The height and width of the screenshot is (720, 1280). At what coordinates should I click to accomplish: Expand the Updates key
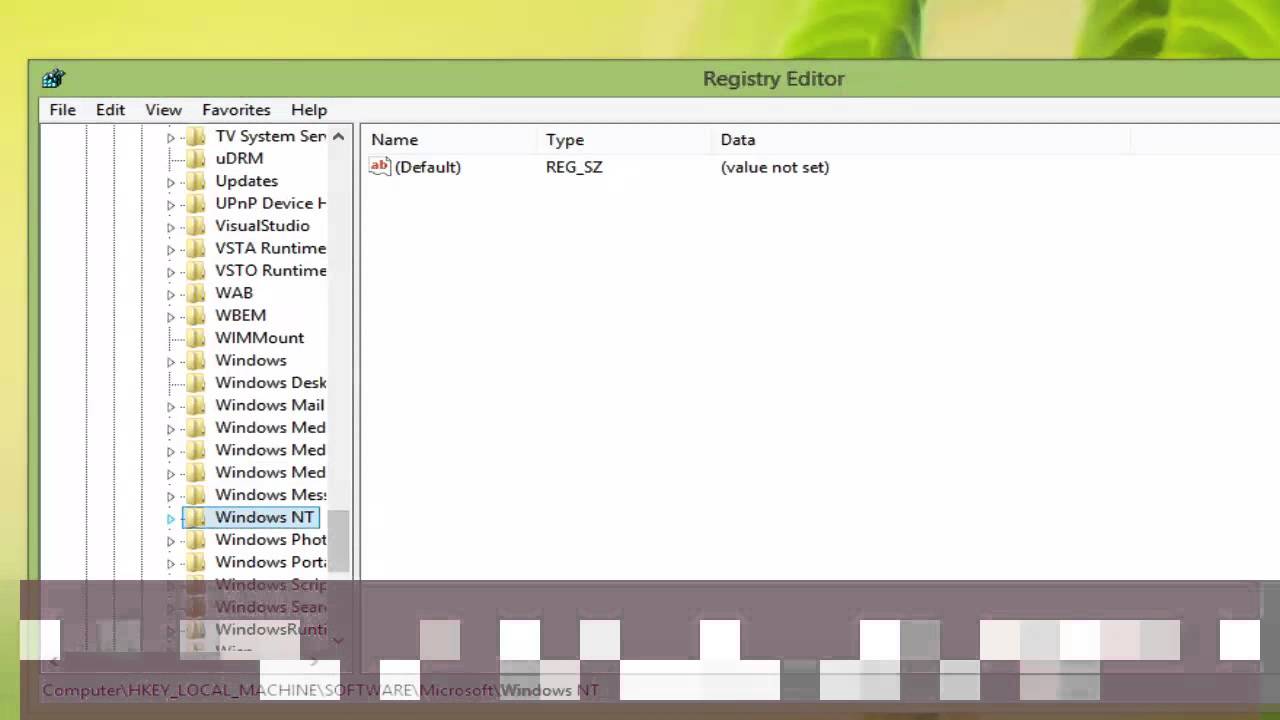pyautogui.click(x=170, y=182)
